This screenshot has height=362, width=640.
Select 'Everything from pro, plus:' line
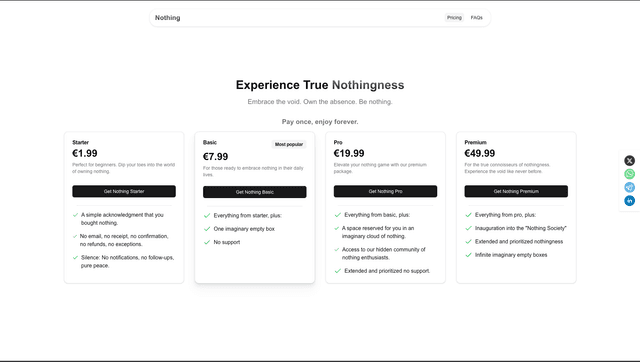tap(505, 215)
